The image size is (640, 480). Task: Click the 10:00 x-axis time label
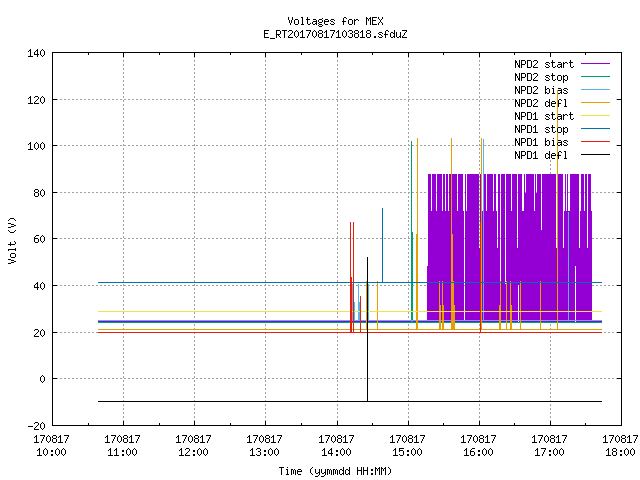pyautogui.click(x=51, y=452)
